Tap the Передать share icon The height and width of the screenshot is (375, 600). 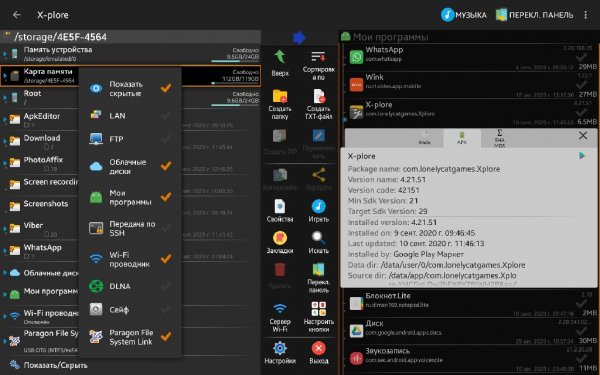(x=318, y=175)
